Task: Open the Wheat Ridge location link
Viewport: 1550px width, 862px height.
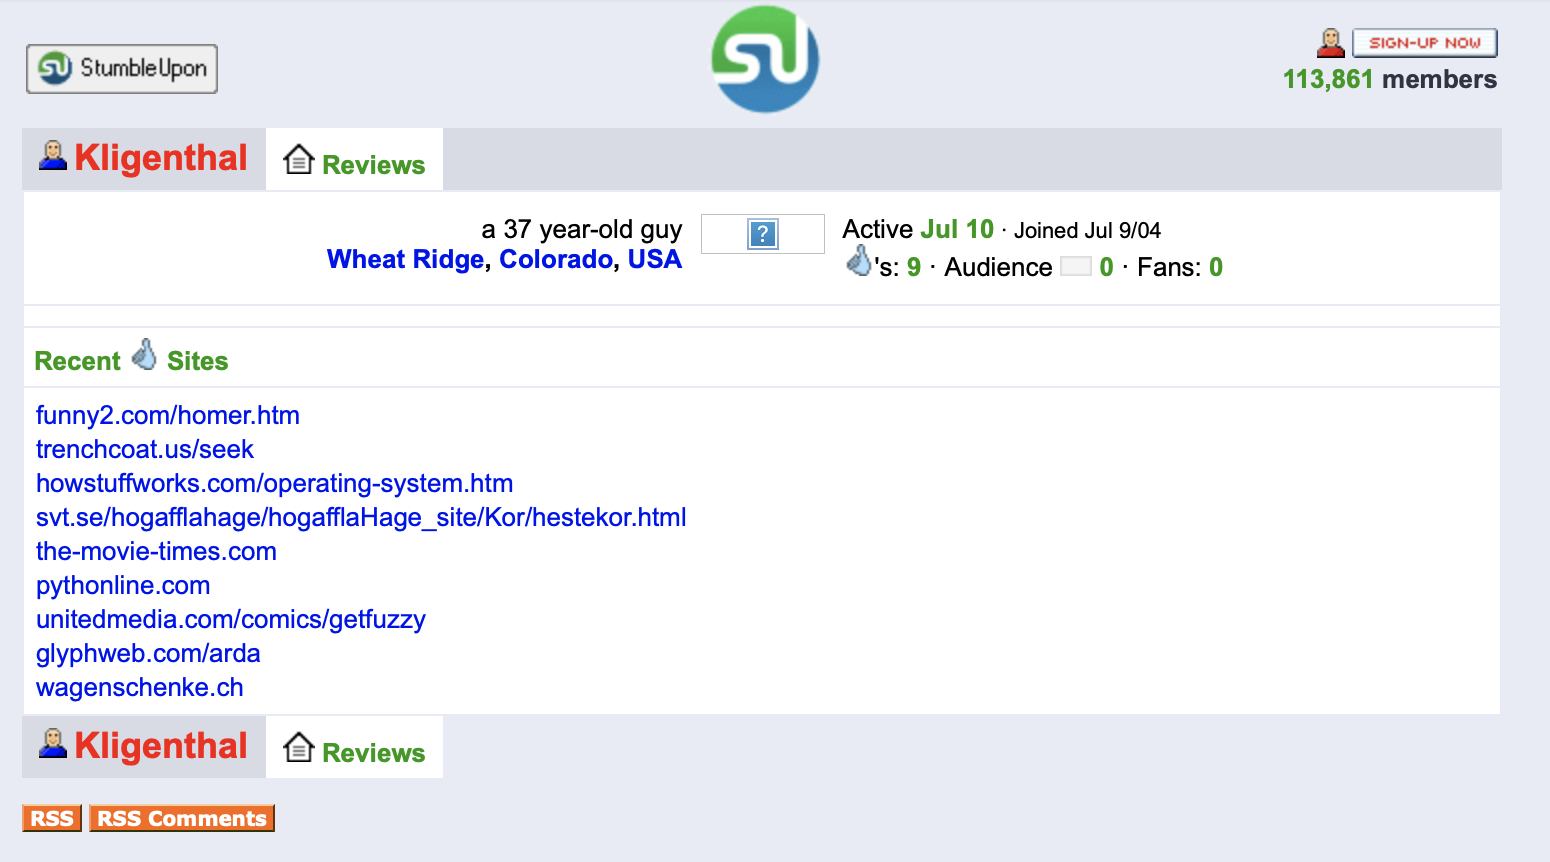Action: [x=405, y=260]
